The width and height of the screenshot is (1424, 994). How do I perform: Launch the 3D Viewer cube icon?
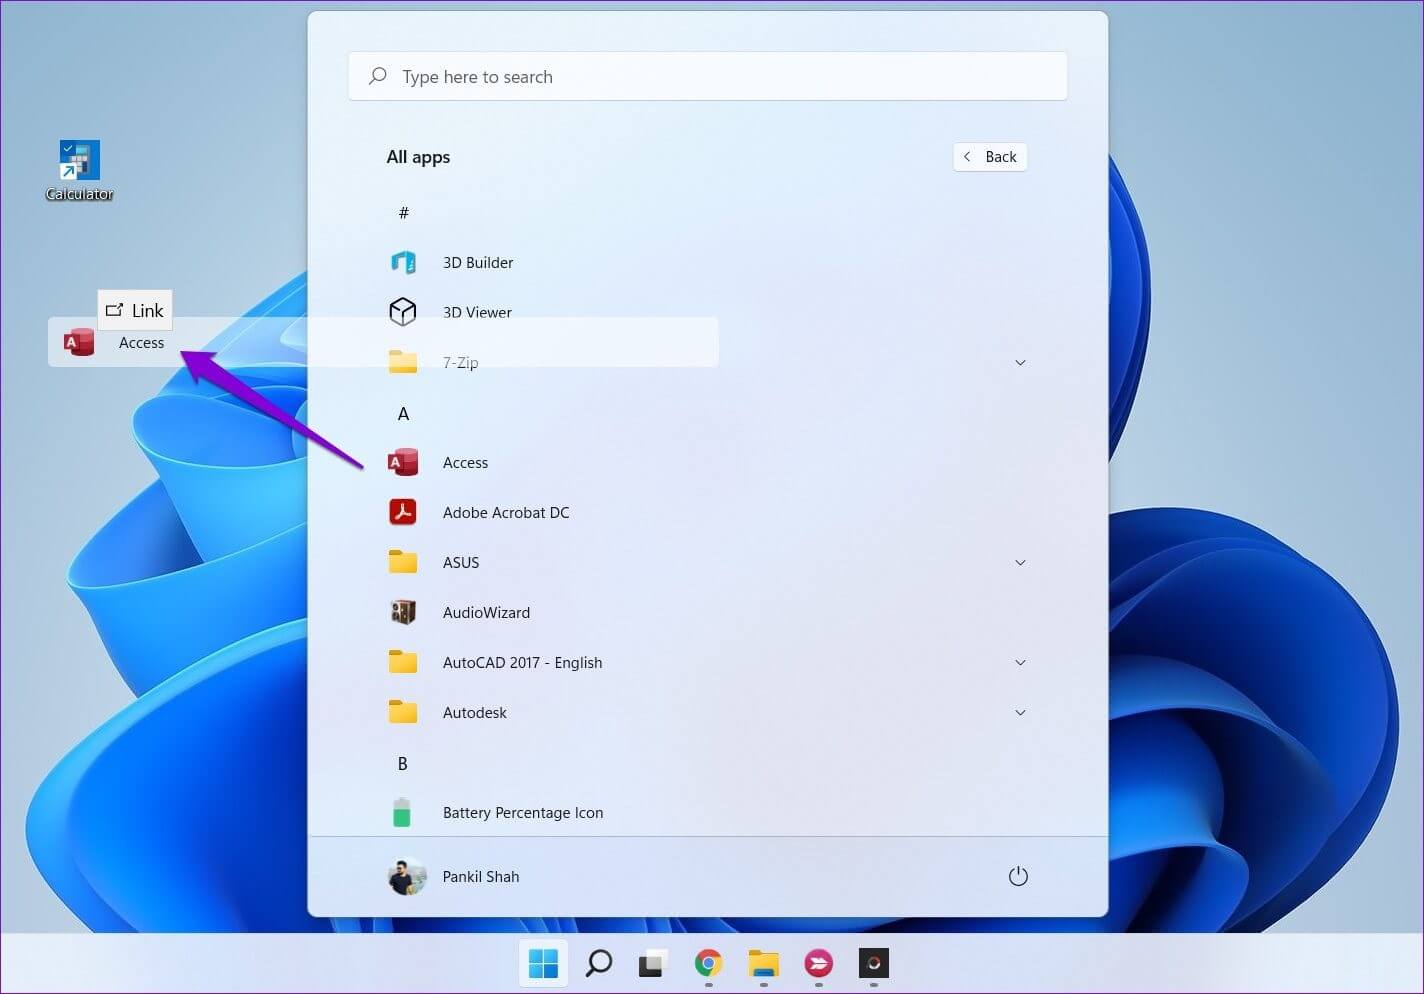(403, 312)
